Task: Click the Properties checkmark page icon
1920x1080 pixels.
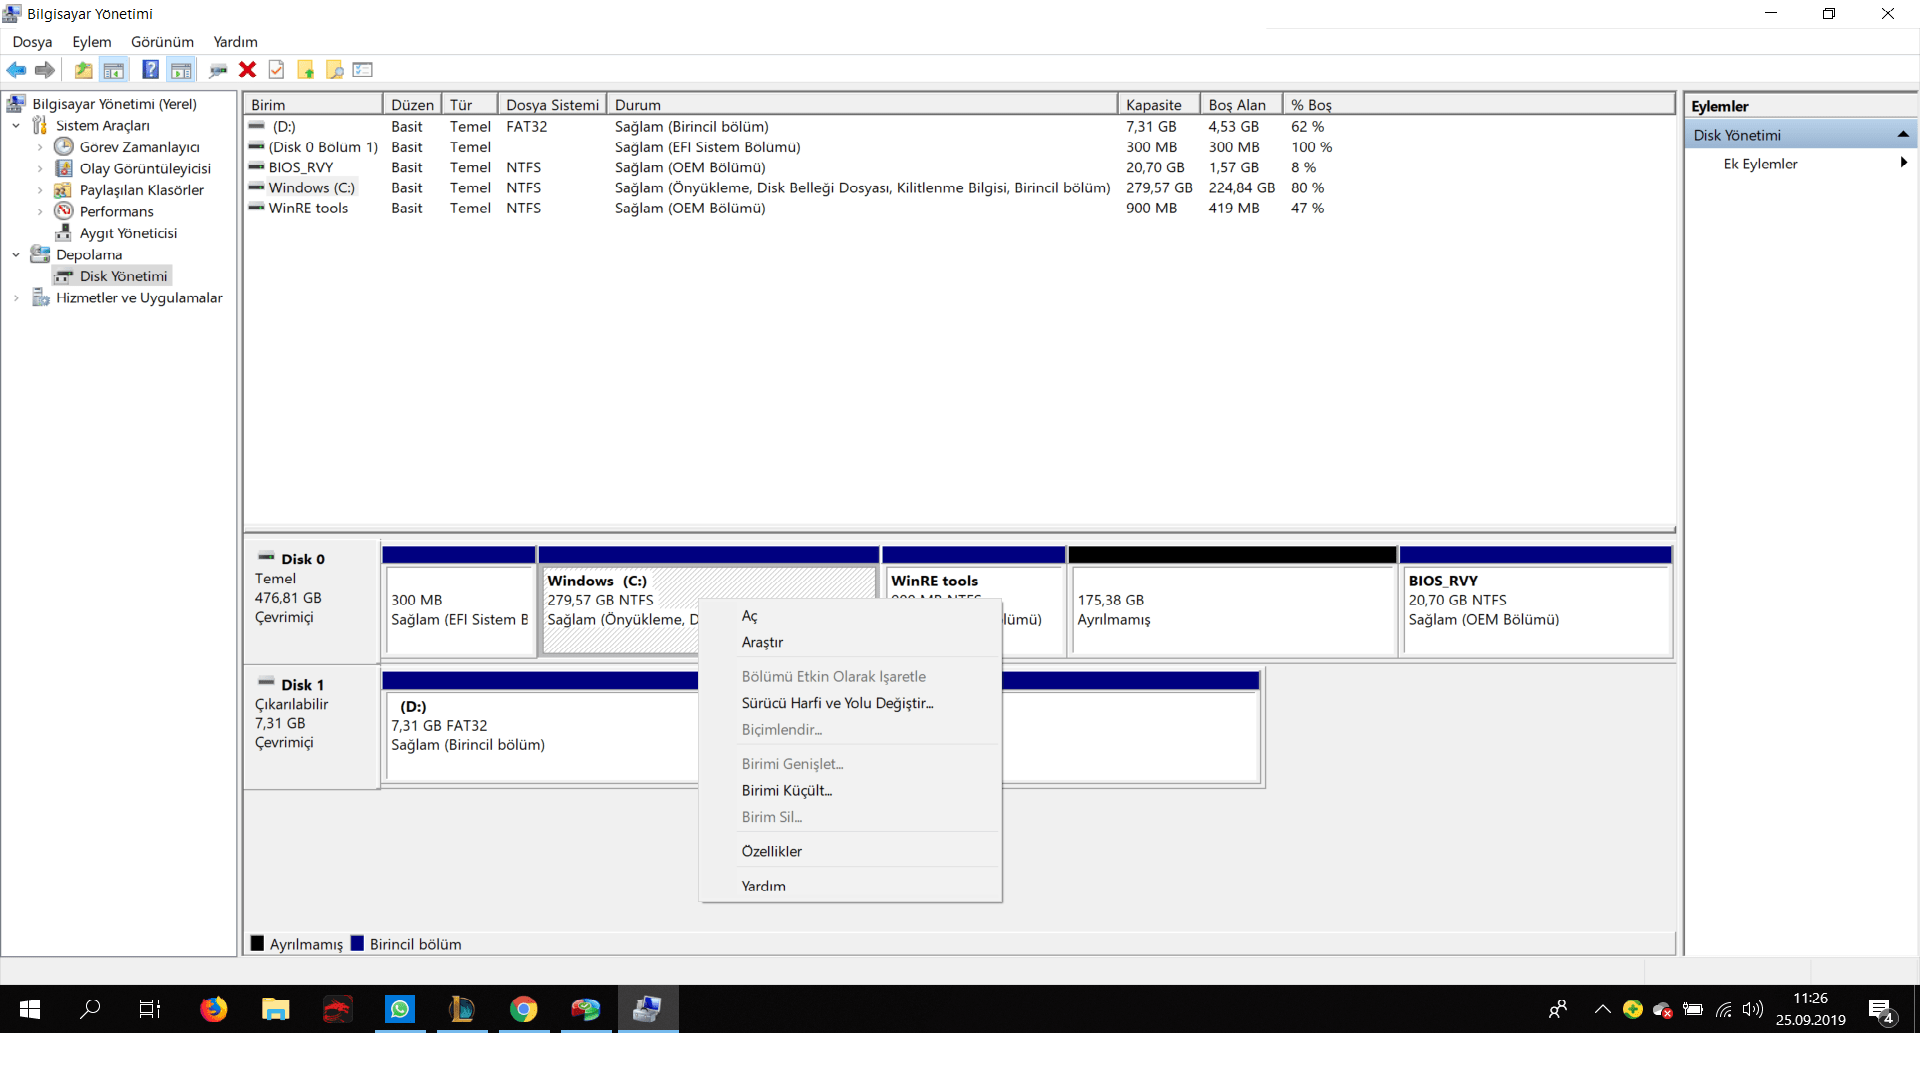Action: tap(277, 70)
